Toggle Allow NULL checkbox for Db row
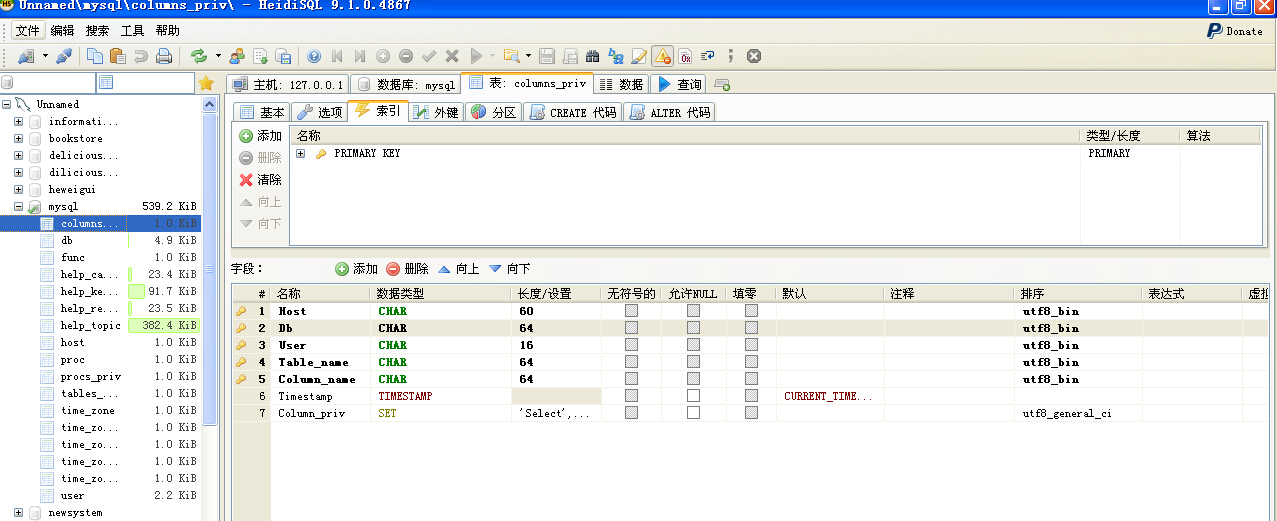This screenshot has height=521, width=1277. [x=693, y=327]
